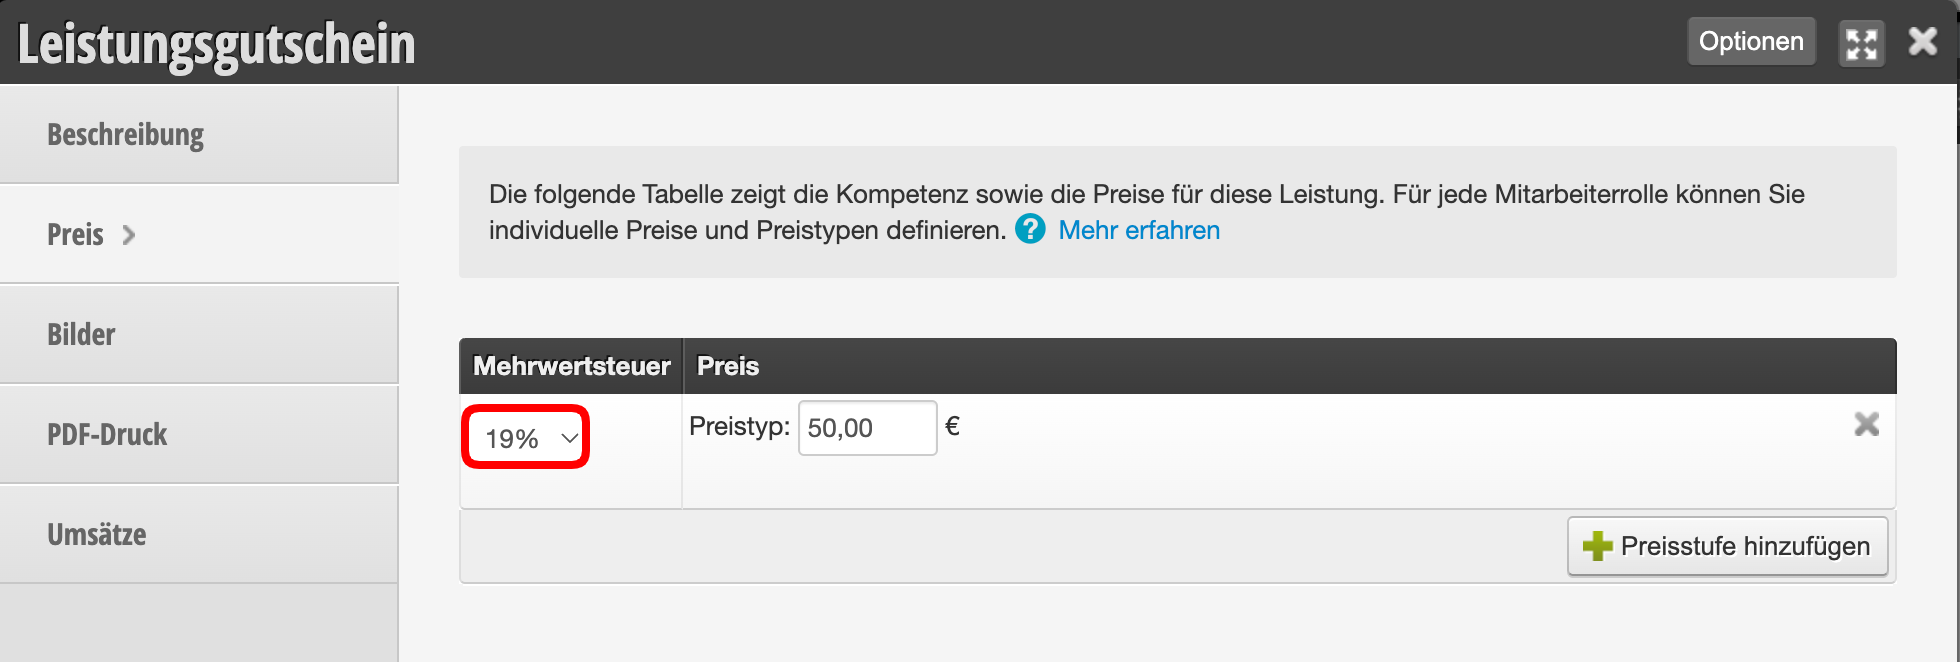Open the 19% Mehrwertsteuer dropdown
The image size is (1960, 662).
tap(526, 437)
